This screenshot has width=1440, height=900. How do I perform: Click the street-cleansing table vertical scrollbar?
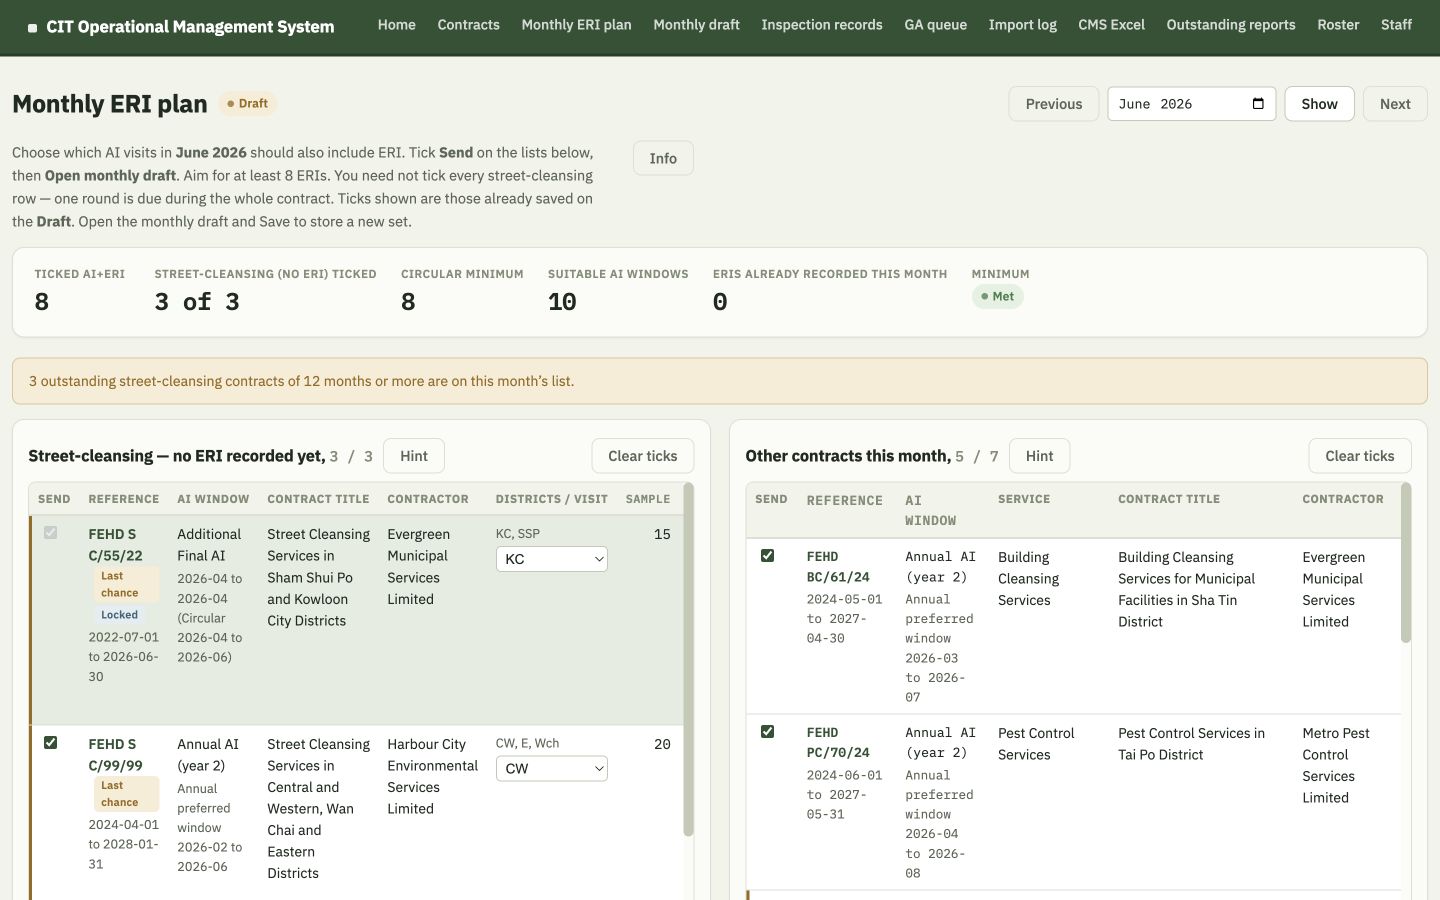pos(688,660)
